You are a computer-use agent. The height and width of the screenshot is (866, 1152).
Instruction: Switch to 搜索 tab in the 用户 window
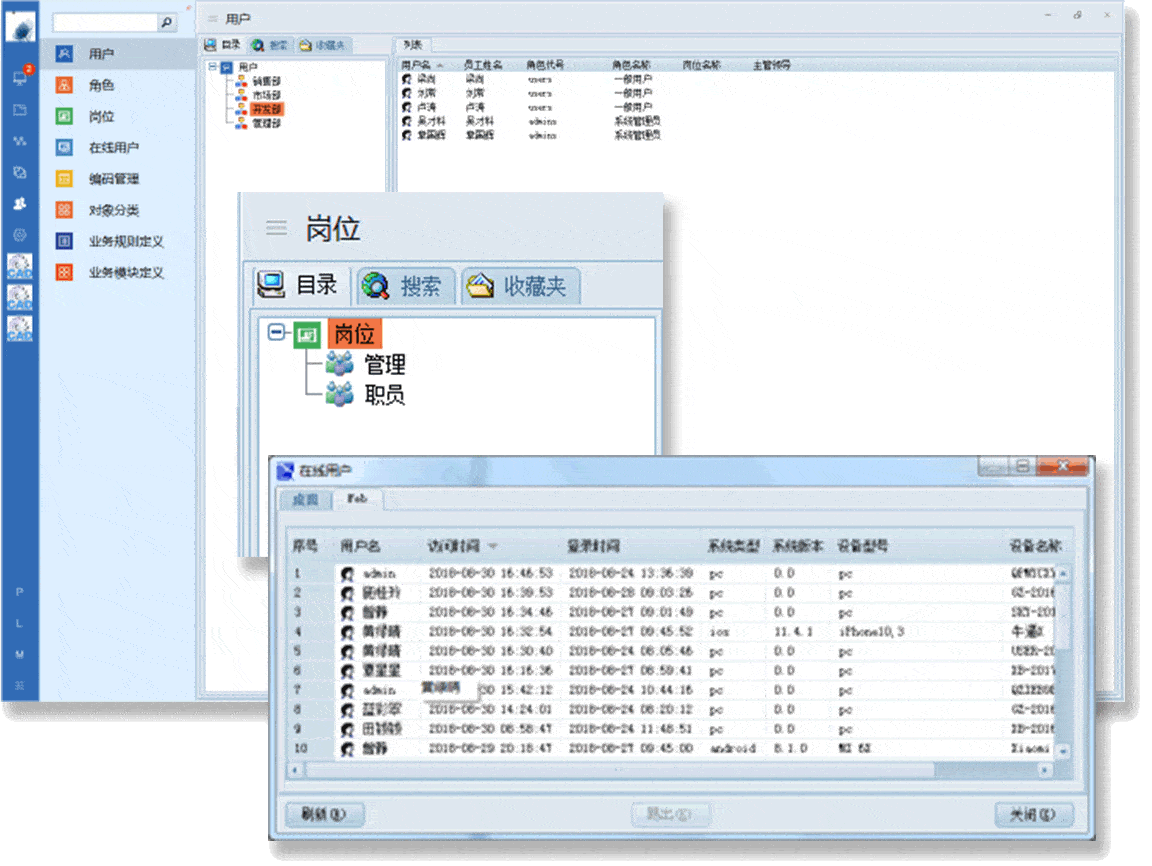(x=270, y=45)
